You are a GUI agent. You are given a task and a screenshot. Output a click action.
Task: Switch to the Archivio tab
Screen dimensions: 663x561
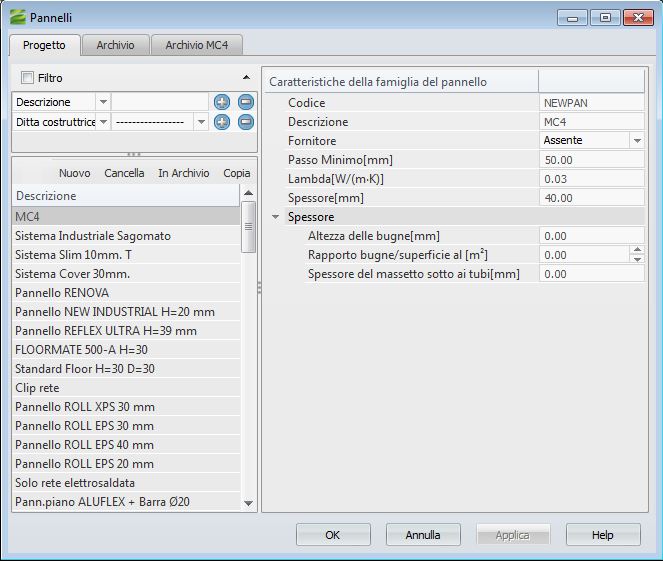tap(115, 45)
